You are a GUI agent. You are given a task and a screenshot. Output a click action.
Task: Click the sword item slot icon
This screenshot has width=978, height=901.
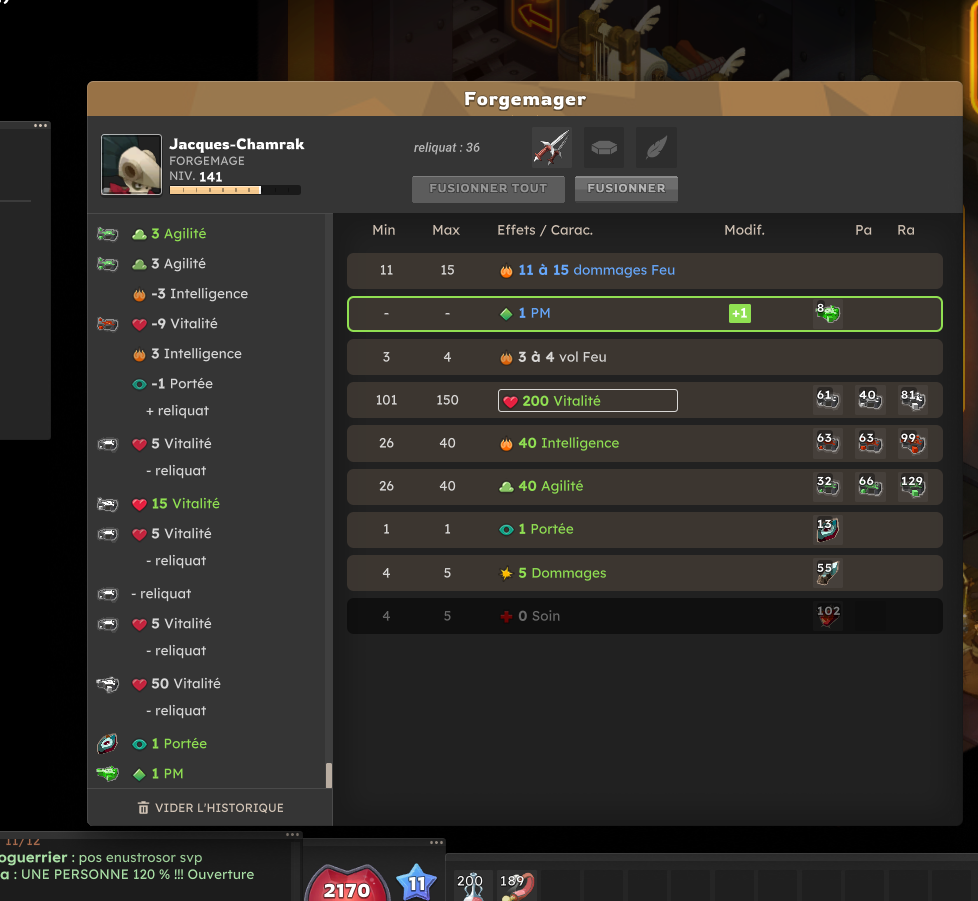point(551,147)
